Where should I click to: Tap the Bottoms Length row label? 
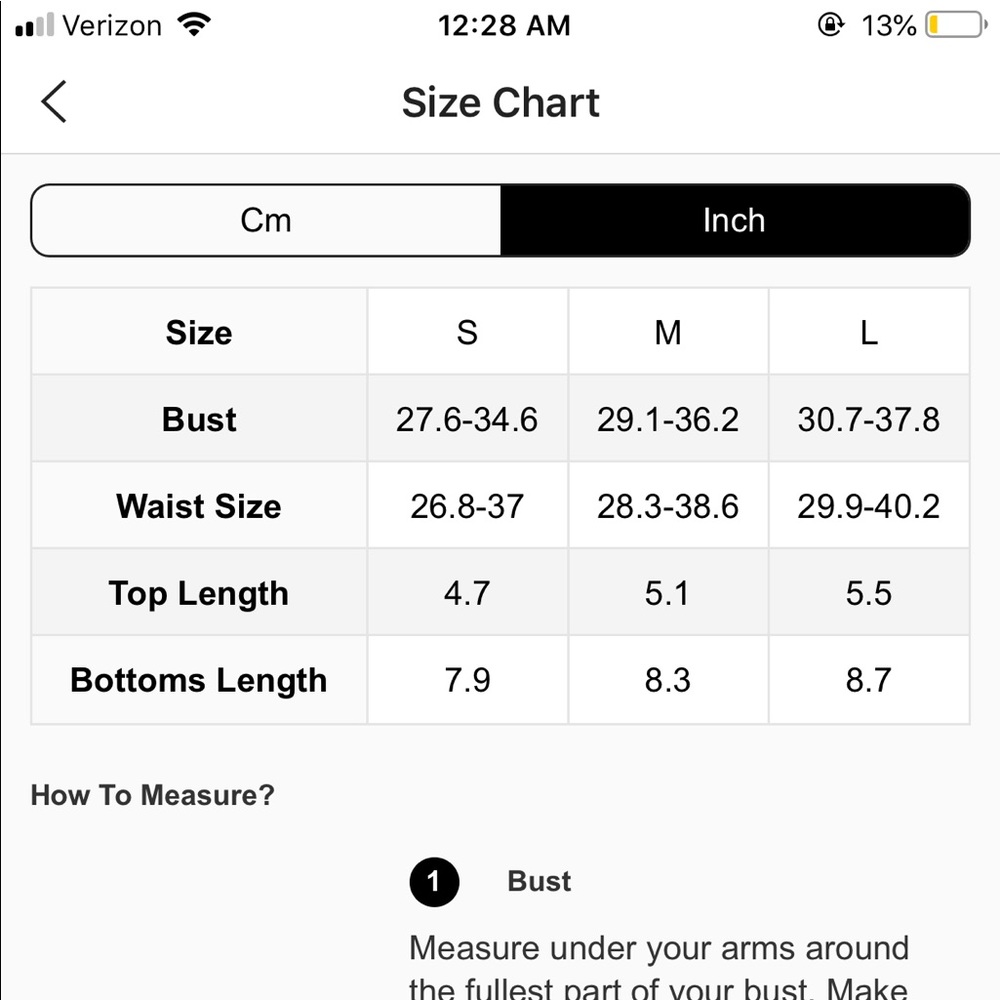[x=199, y=680]
